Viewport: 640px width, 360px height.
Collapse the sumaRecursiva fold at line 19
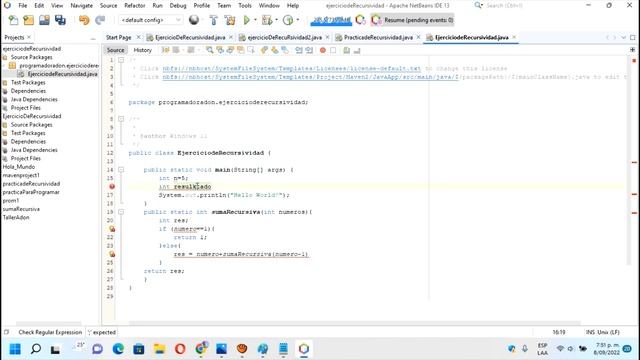[121, 212]
